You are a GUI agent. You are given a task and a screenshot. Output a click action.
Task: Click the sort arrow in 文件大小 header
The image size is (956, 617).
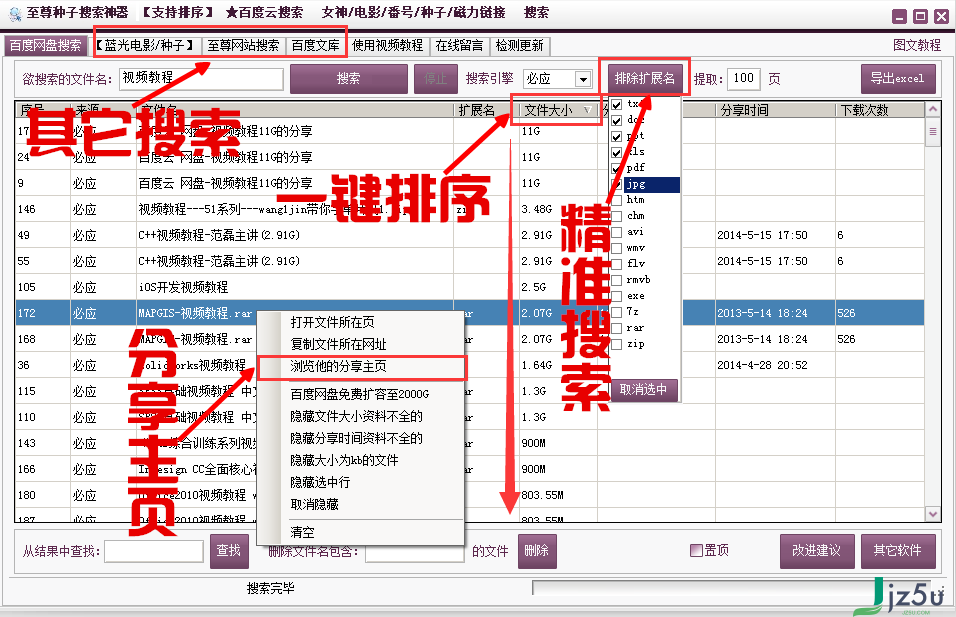click(x=588, y=110)
